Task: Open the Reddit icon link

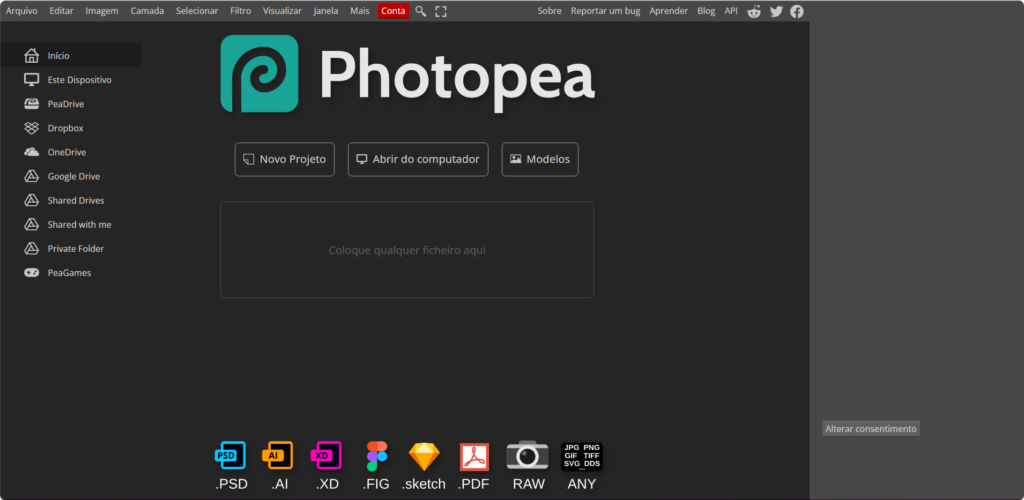Action: pyautogui.click(x=754, y=11)
